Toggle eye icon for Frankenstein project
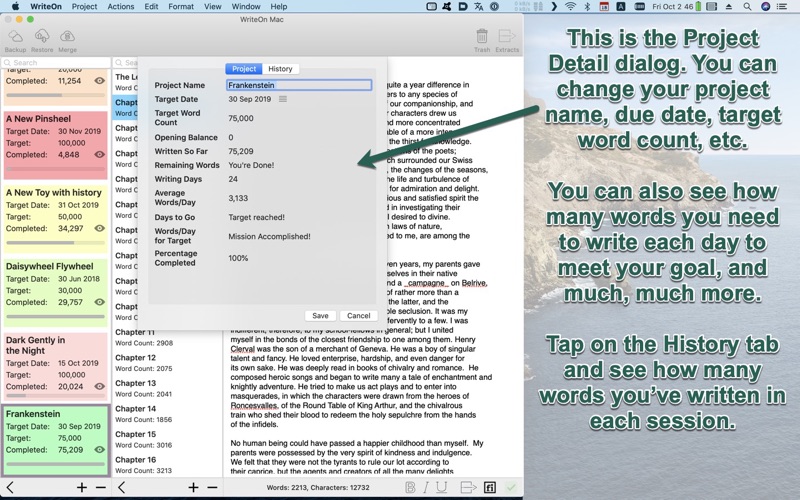Screen dimensions: 800x500 pos(99,449)
